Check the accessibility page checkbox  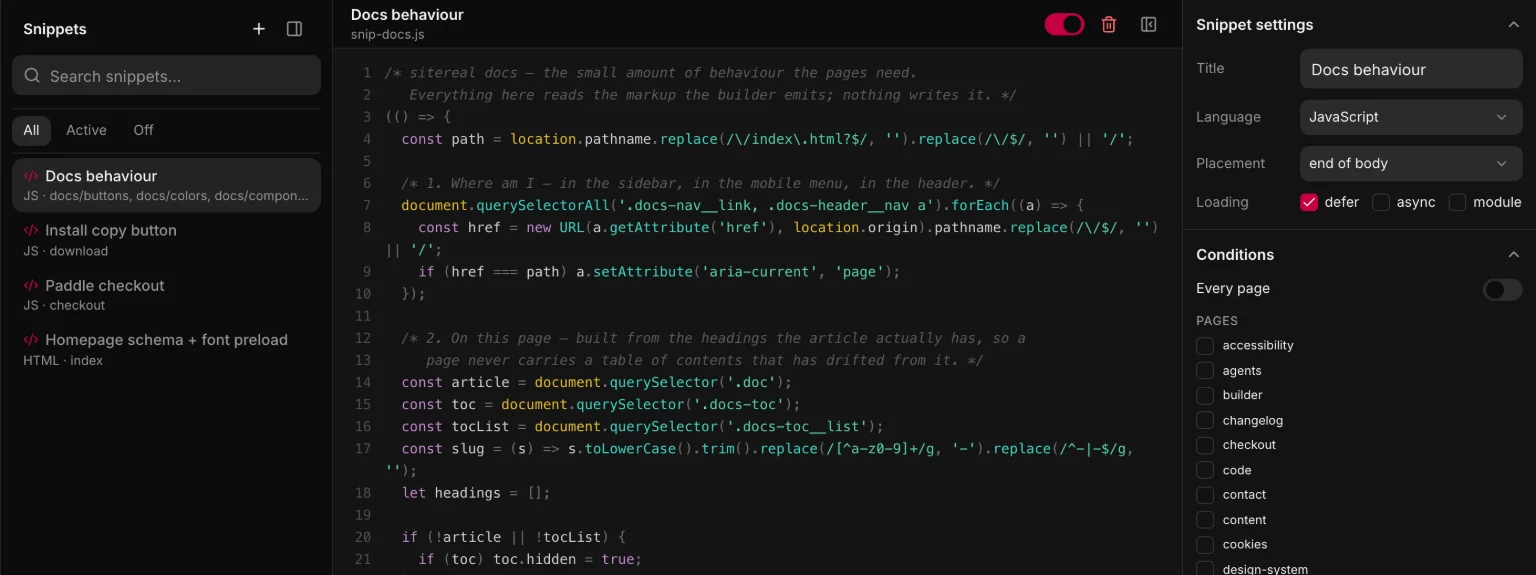tap(1205, 346)
